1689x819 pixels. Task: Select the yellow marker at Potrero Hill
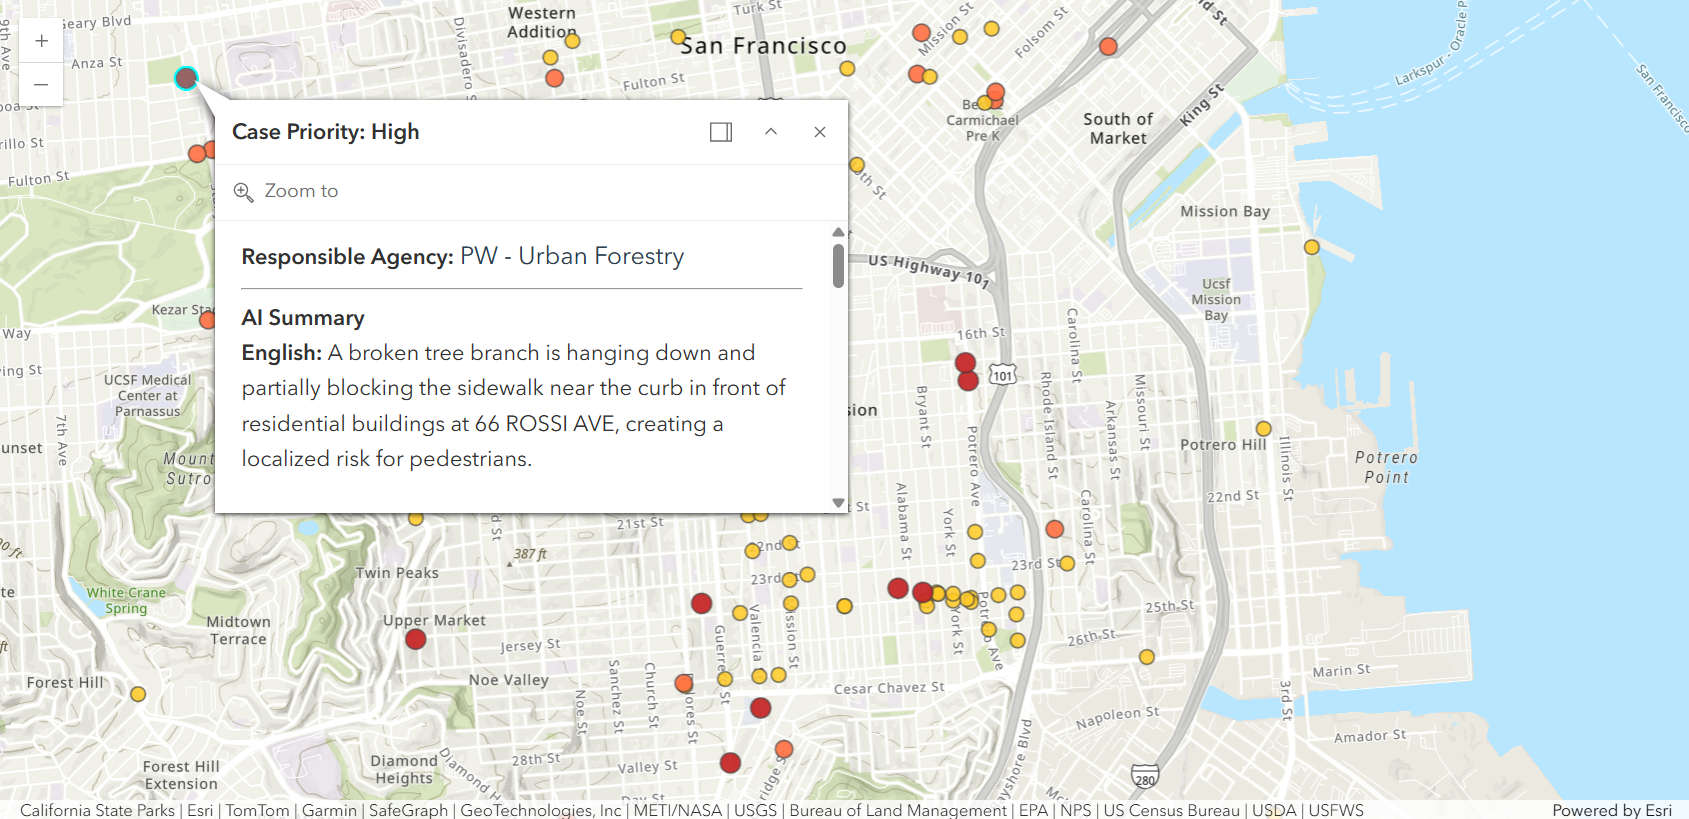click(x=1264, y=429)
